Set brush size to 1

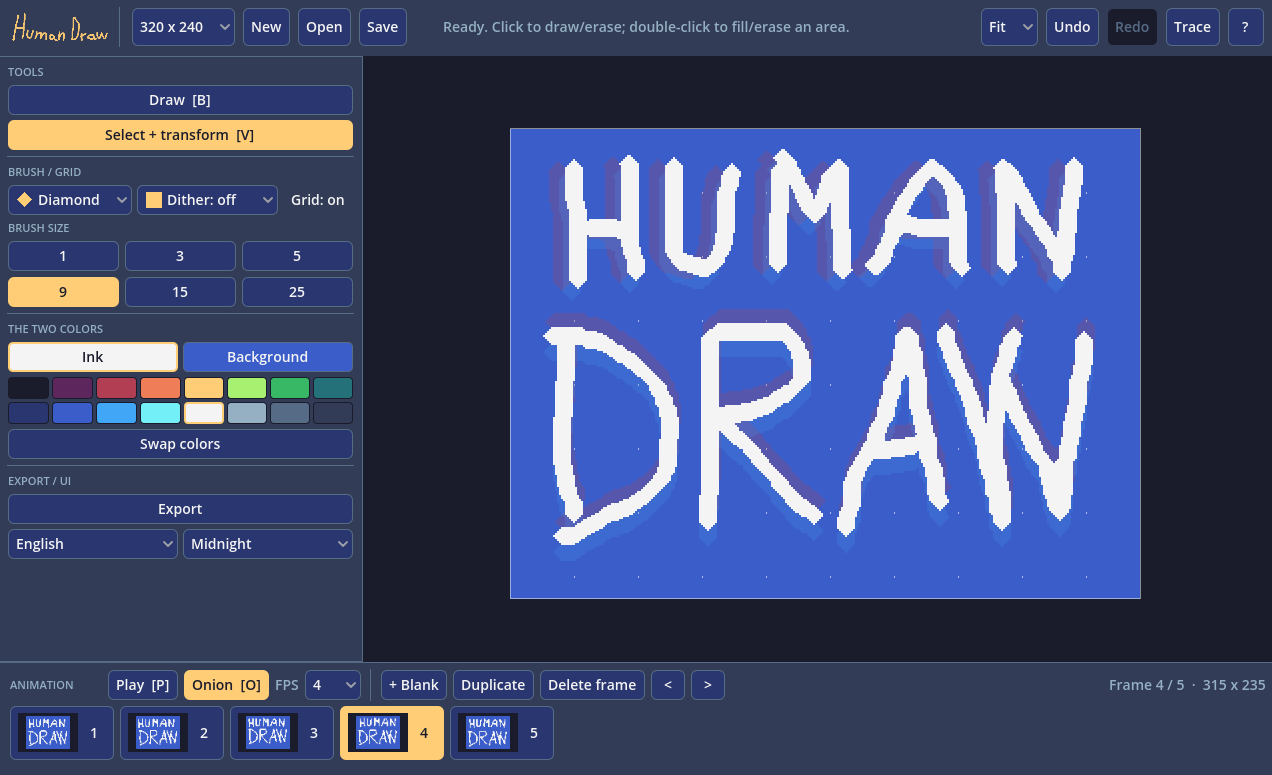tap(63, 256)
